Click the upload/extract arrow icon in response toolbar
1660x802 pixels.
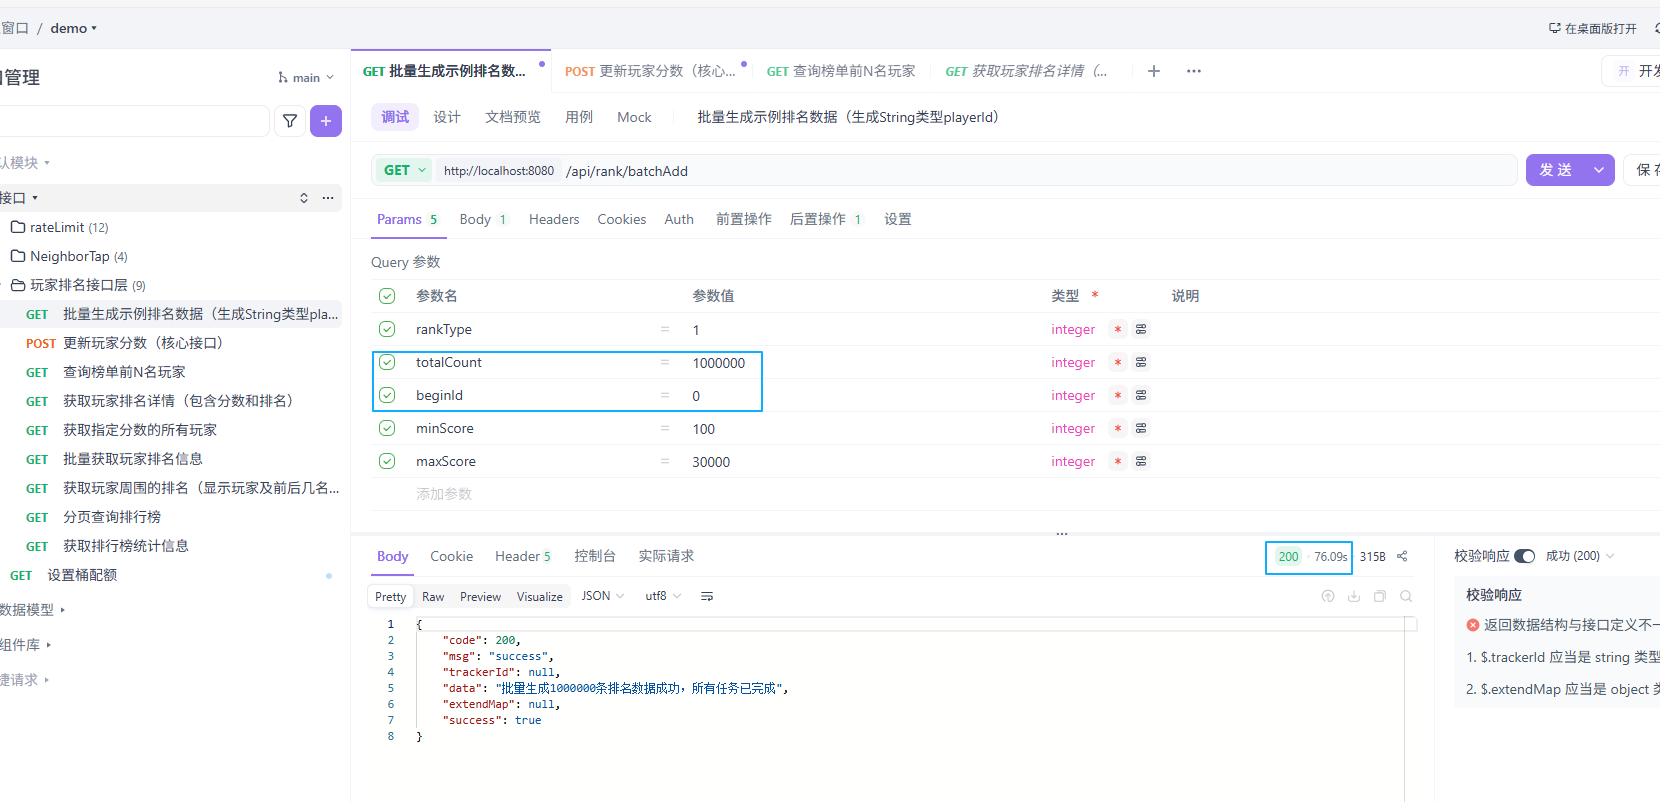[1328, 596]
